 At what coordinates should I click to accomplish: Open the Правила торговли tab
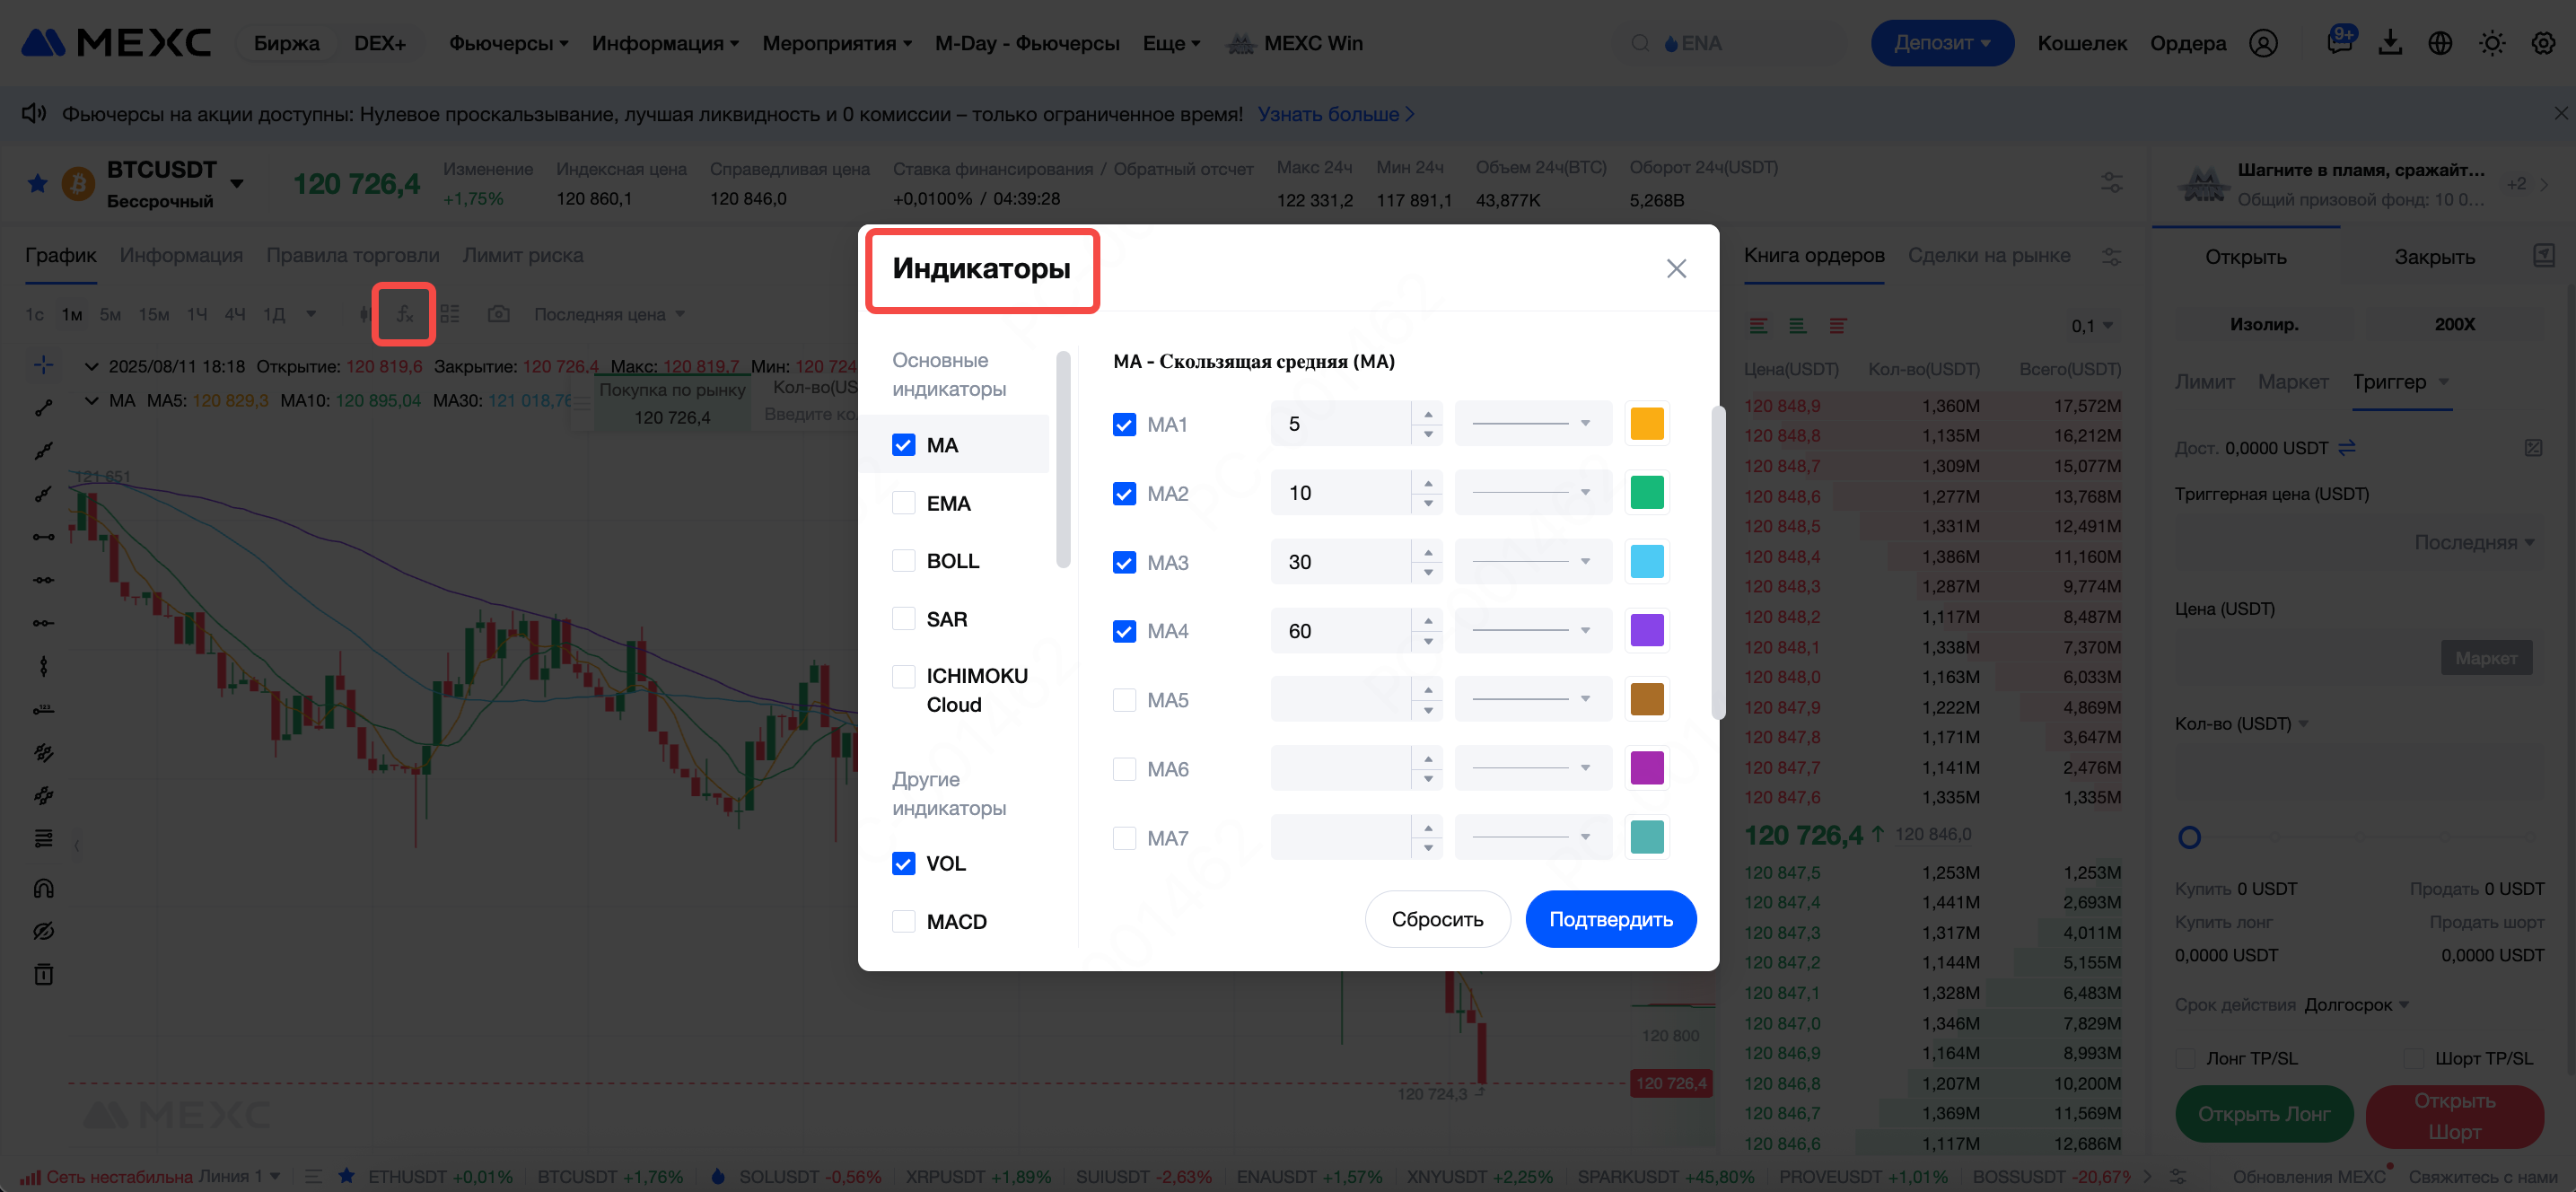click(352, 255)
